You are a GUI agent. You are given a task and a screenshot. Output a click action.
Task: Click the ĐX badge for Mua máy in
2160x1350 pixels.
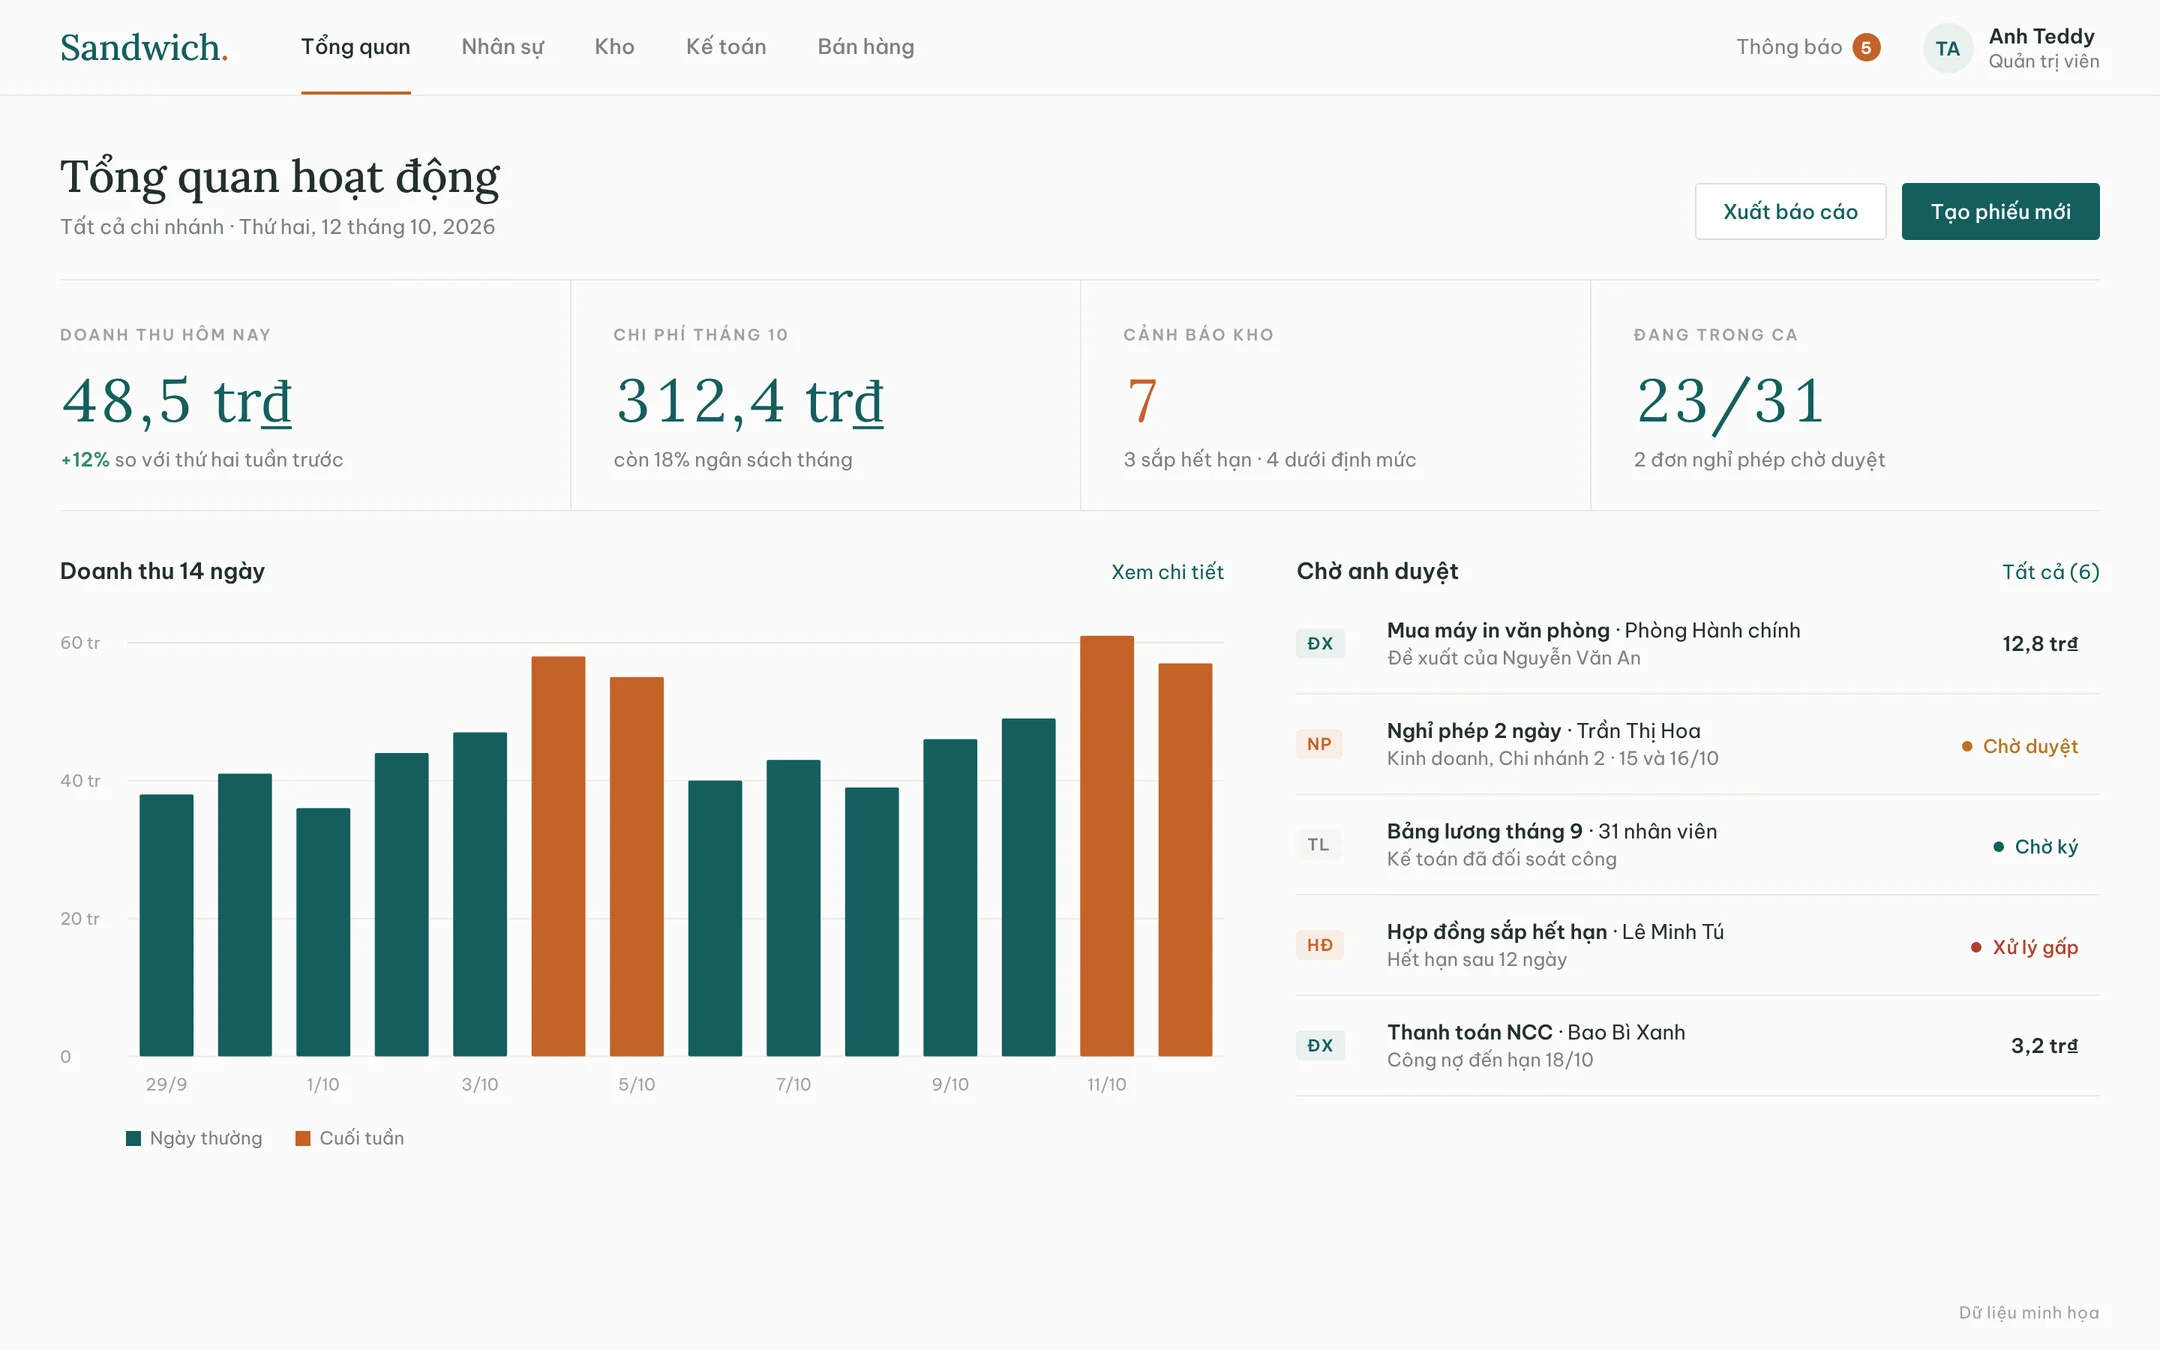pyautogui.click(x=1320, y=643)
